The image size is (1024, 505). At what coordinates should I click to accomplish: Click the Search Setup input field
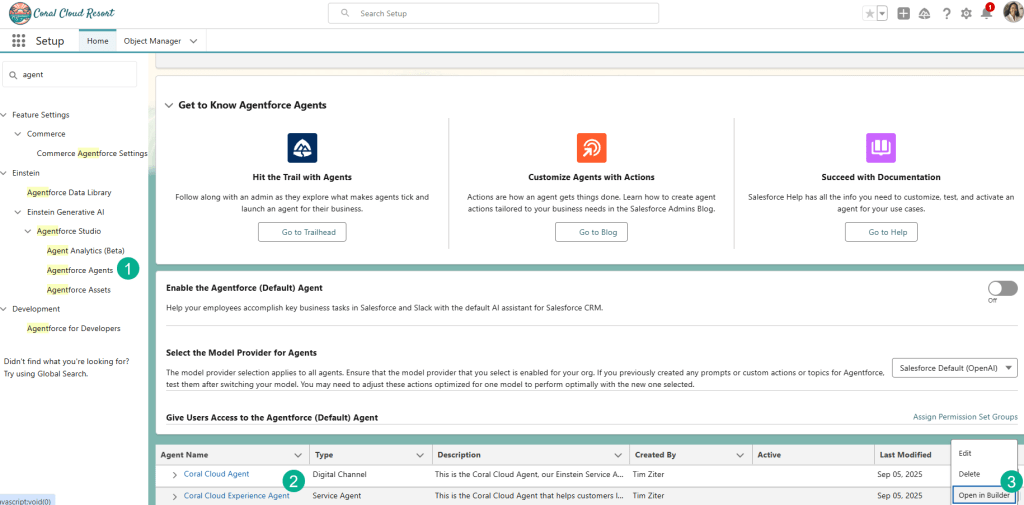[493, 13]
